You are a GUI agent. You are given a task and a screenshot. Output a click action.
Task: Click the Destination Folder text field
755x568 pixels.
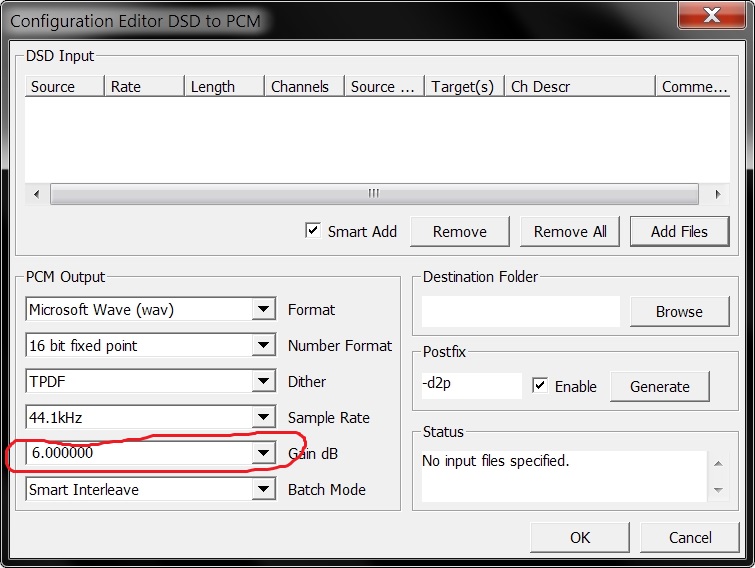pyautogui.click(x=521, y=311)
